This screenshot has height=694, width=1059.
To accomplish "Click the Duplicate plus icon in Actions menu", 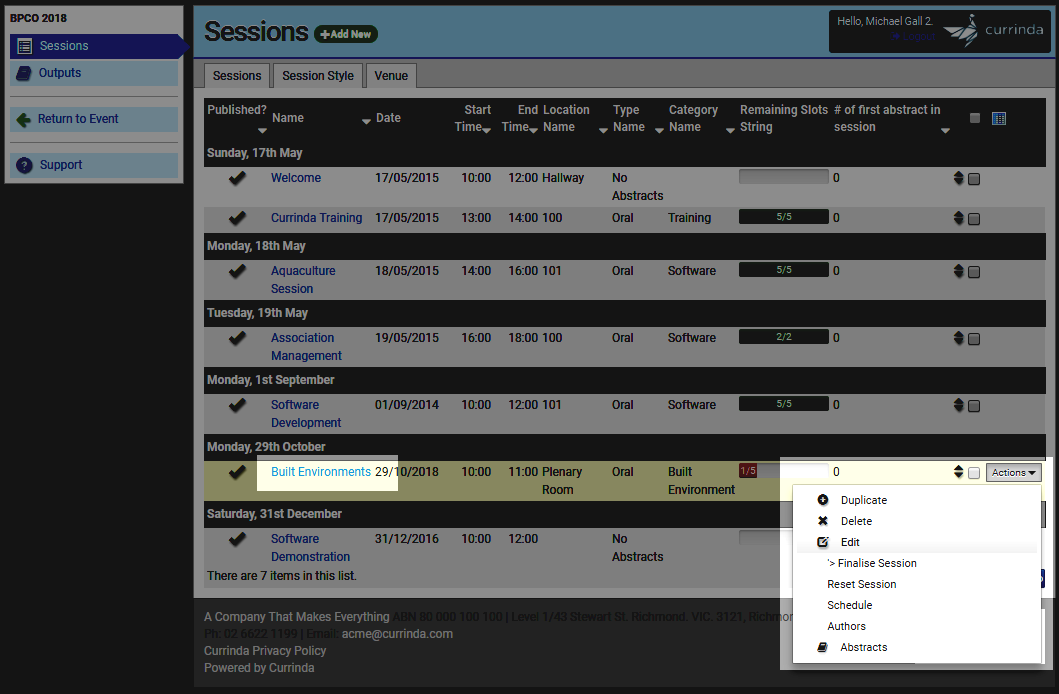I will (823, 500).
